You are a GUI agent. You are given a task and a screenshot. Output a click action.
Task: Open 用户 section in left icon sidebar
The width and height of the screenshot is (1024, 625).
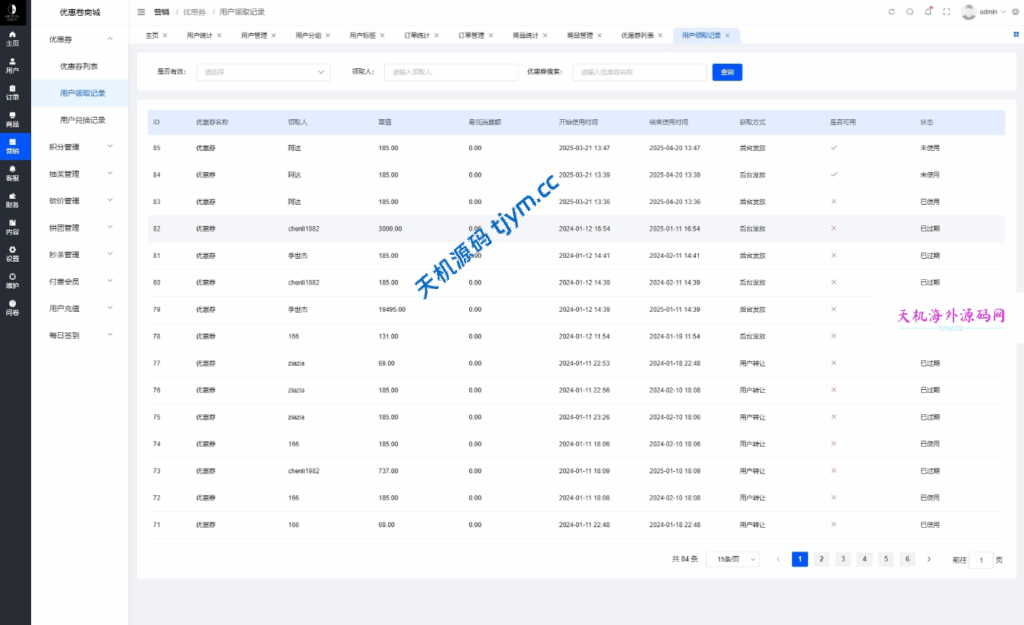pyautogui.click(x=12, y=66)
